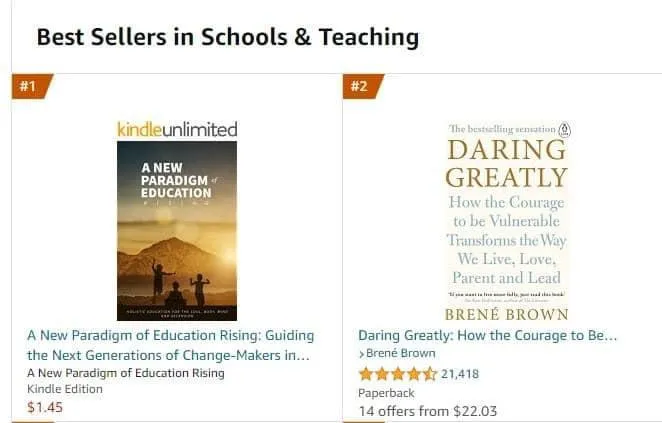The image size is (662, 423).
Task: Click the kindleunlimited logo above first book
Action: (177, 130)
